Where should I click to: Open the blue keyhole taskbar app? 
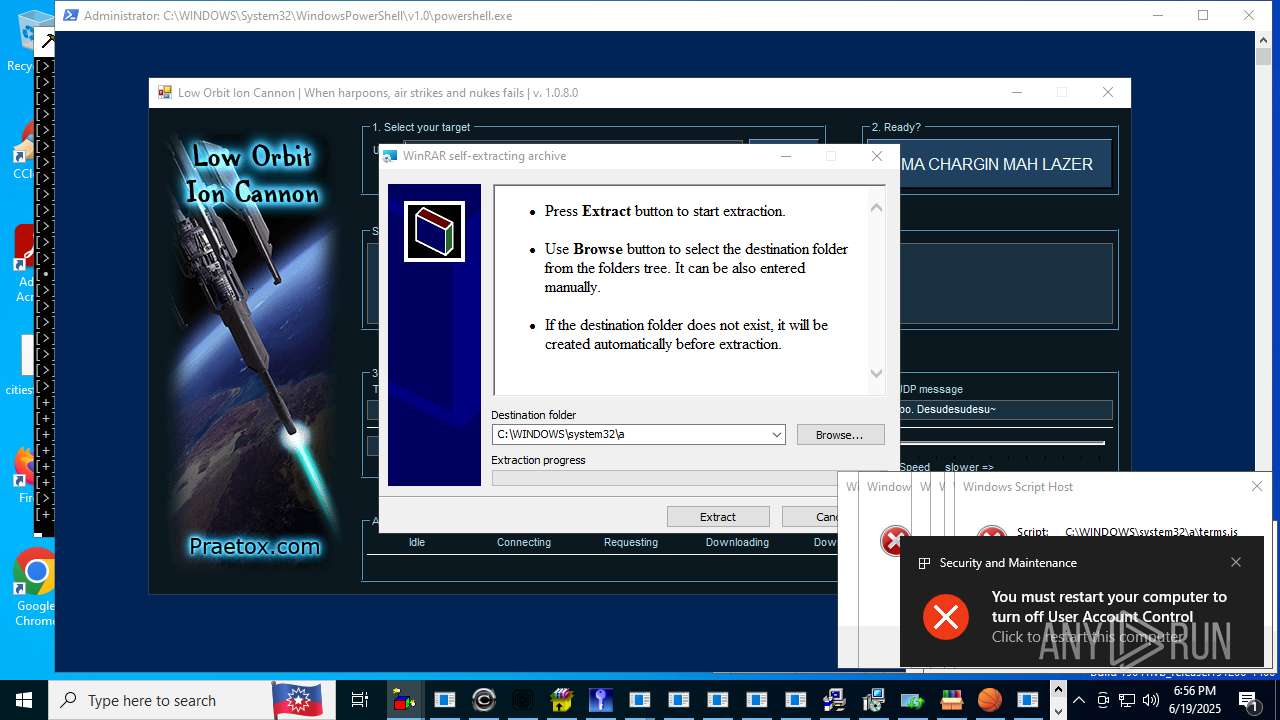tap(601, 700)
